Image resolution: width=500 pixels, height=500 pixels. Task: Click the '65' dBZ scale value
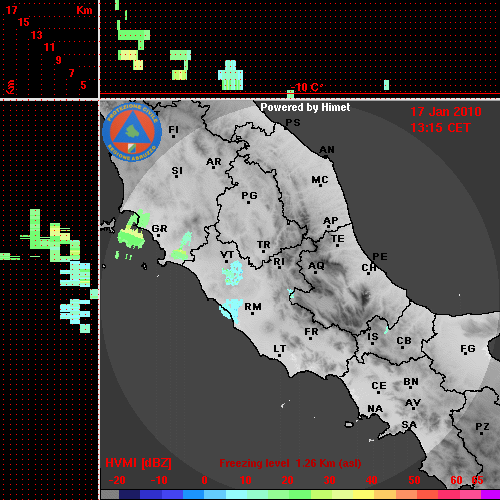coord(477,480)
